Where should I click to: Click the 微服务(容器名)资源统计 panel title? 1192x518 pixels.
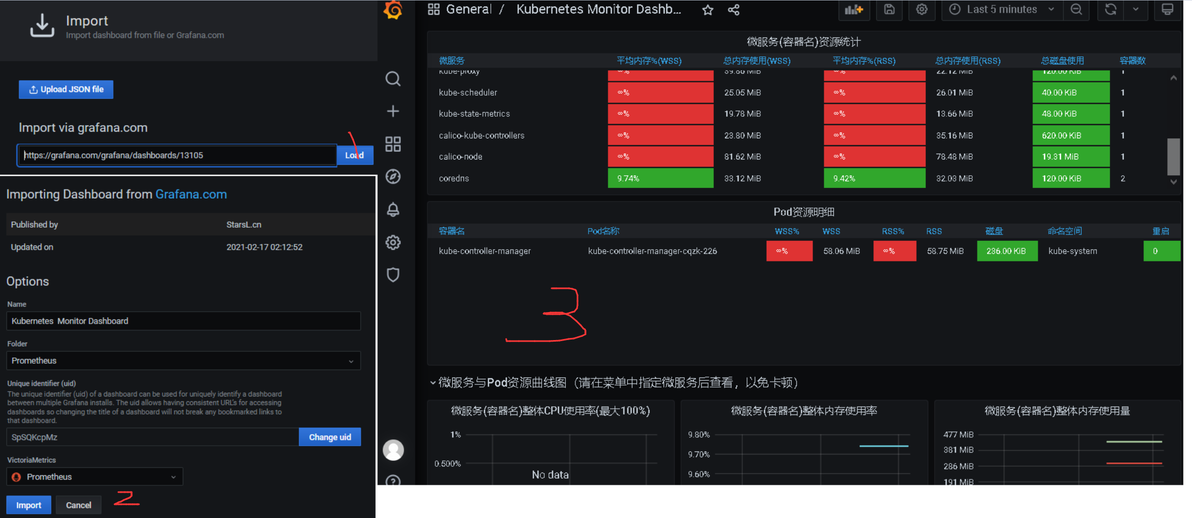coord(804,41)
